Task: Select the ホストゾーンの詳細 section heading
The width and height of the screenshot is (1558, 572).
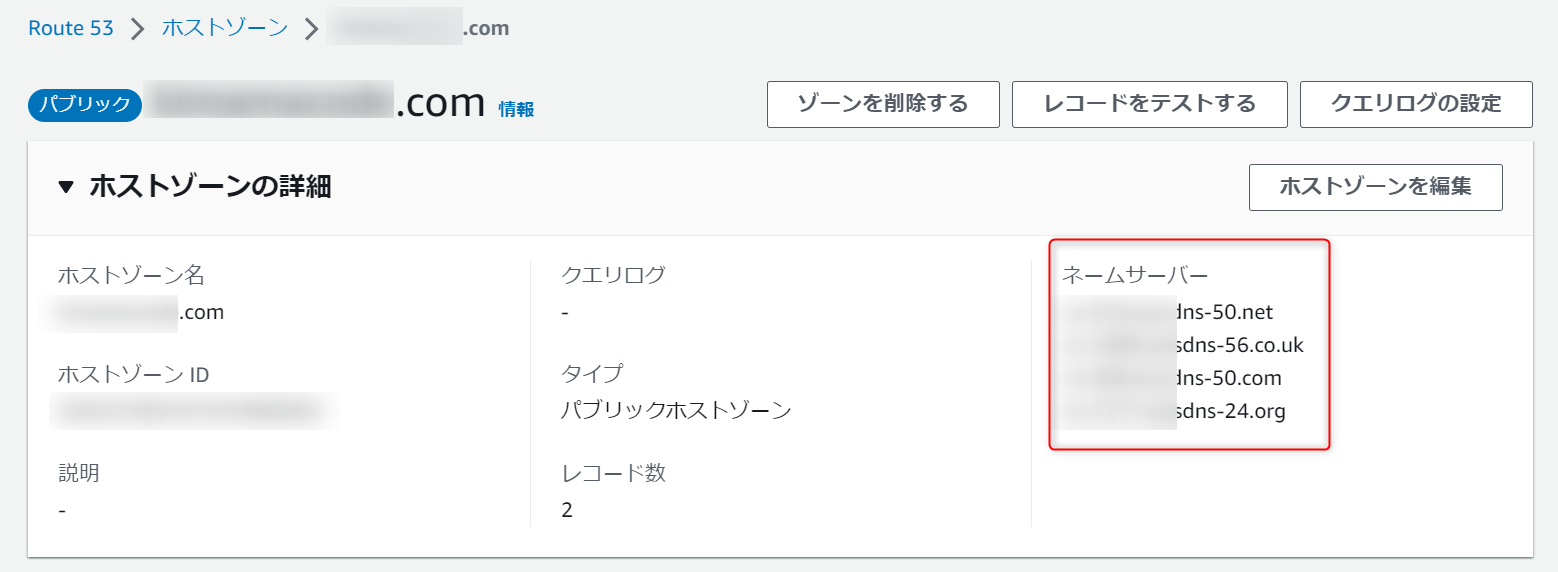Action: 210,187
